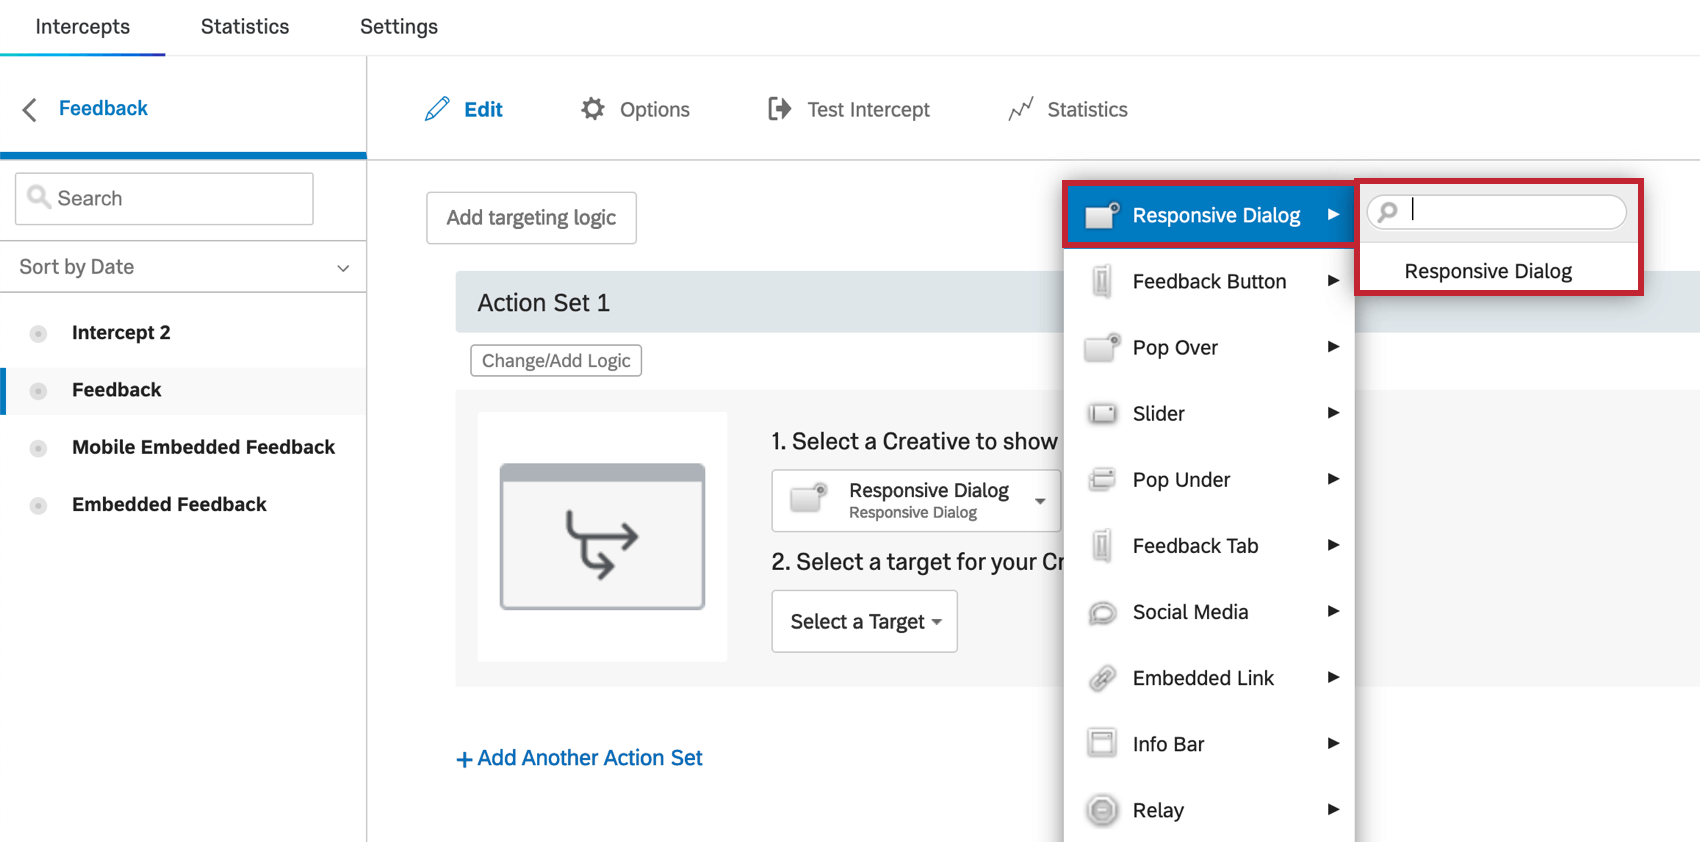Click the Feedback Tab creative icon
Viewport: 1700px width, 842px height.
(1102, 545)
